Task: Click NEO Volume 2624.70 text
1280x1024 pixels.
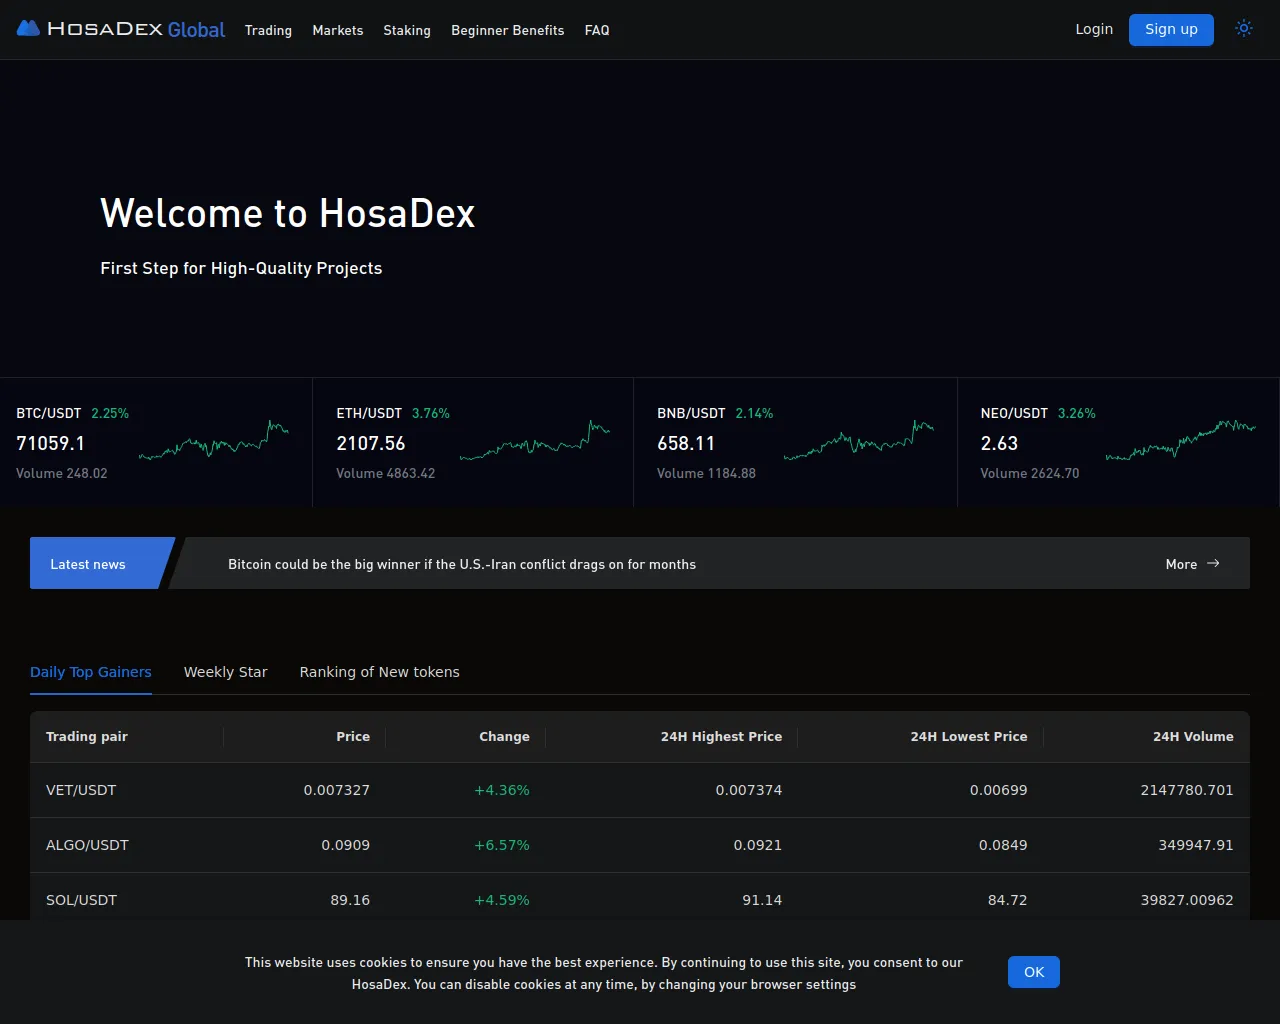Action: [1030, 473]
